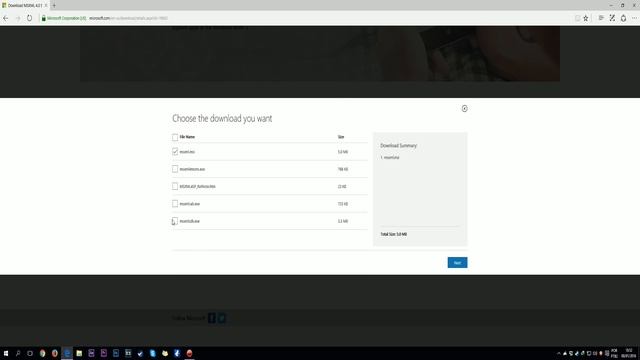The image size is (640, 360).
Task: Uncheck the msxml.msi file checkbox (5.0 MB)
Action: tap(175, 152)
